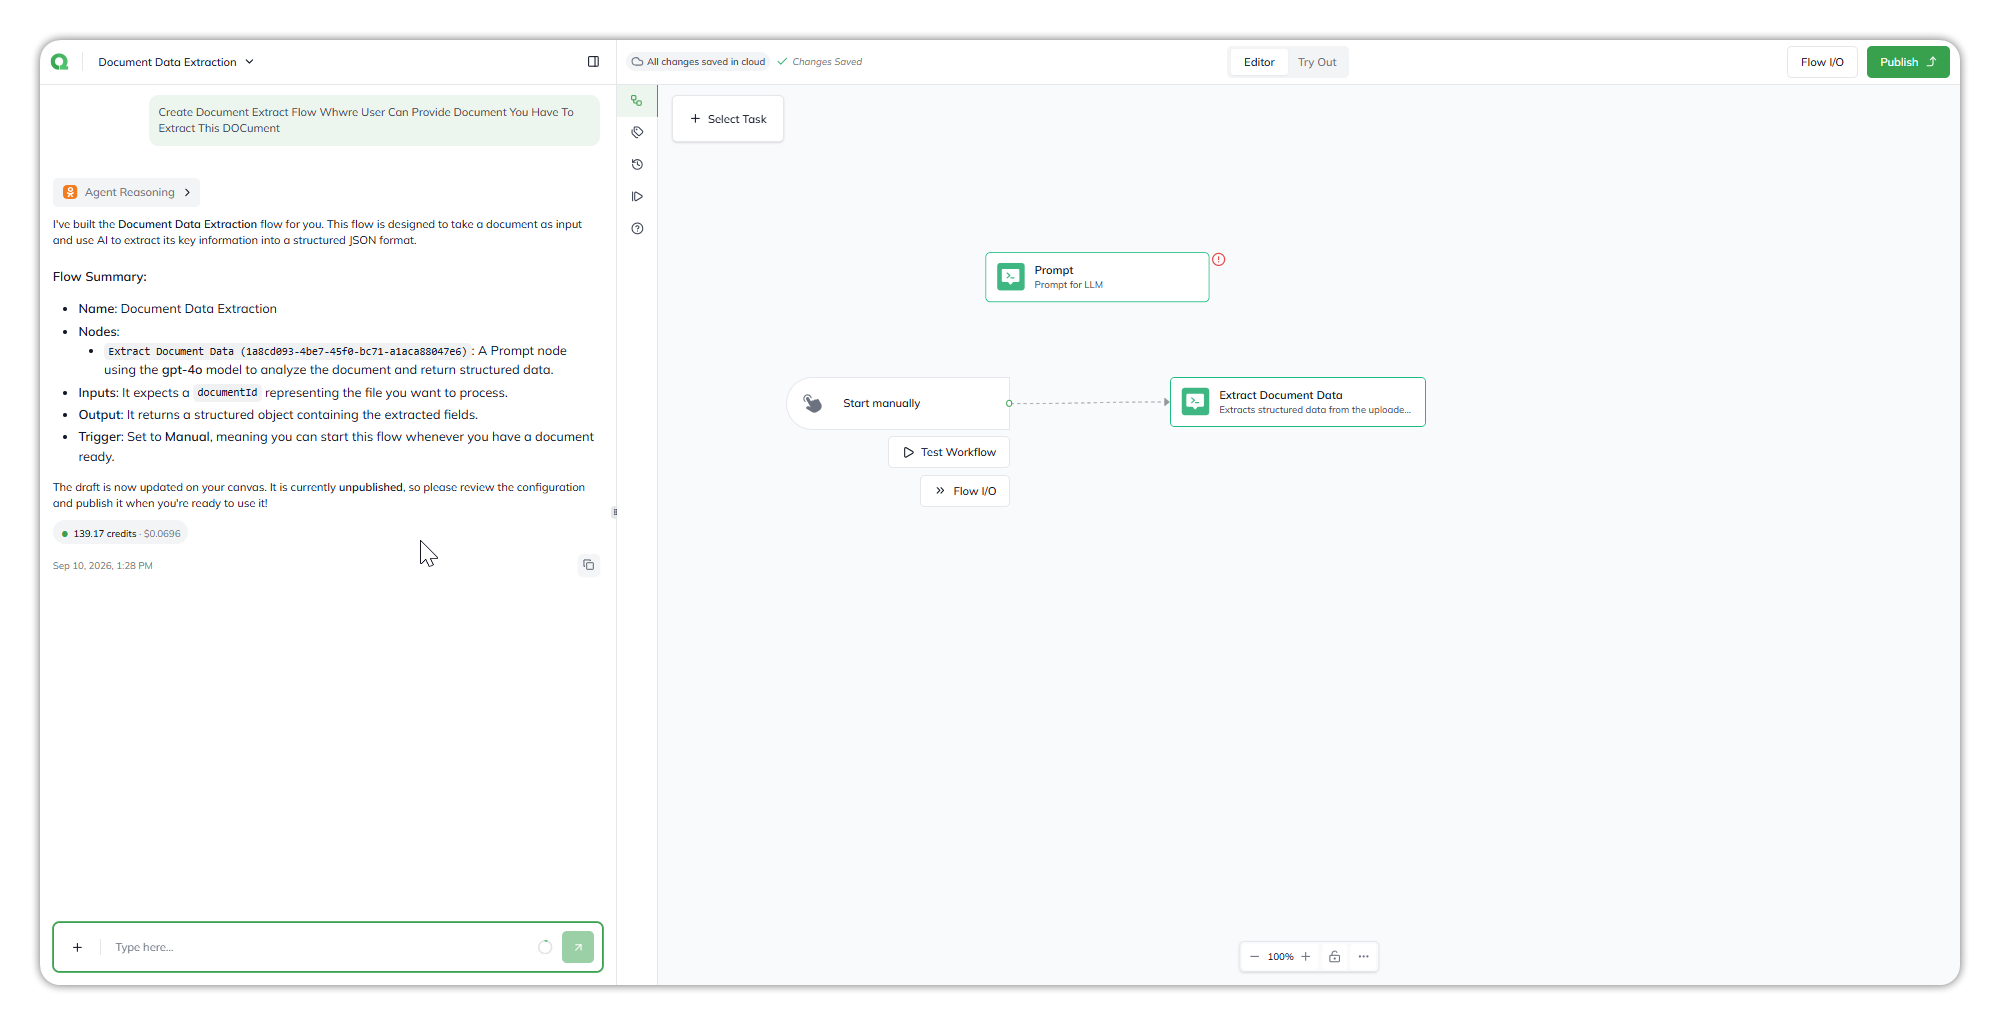This screenshot has height=1025, width=2000.
Task: Switch to the Editor tab
Action: (1259, 62)
